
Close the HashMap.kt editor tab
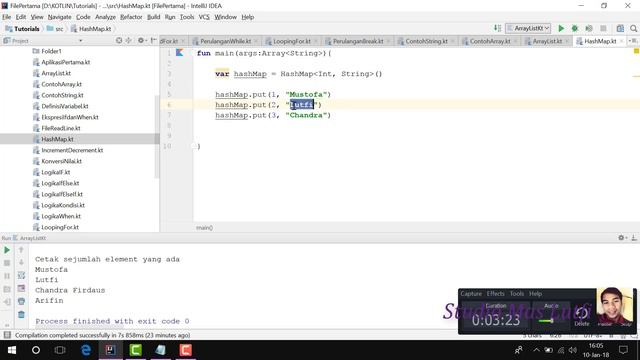click(x=621, y=41)
